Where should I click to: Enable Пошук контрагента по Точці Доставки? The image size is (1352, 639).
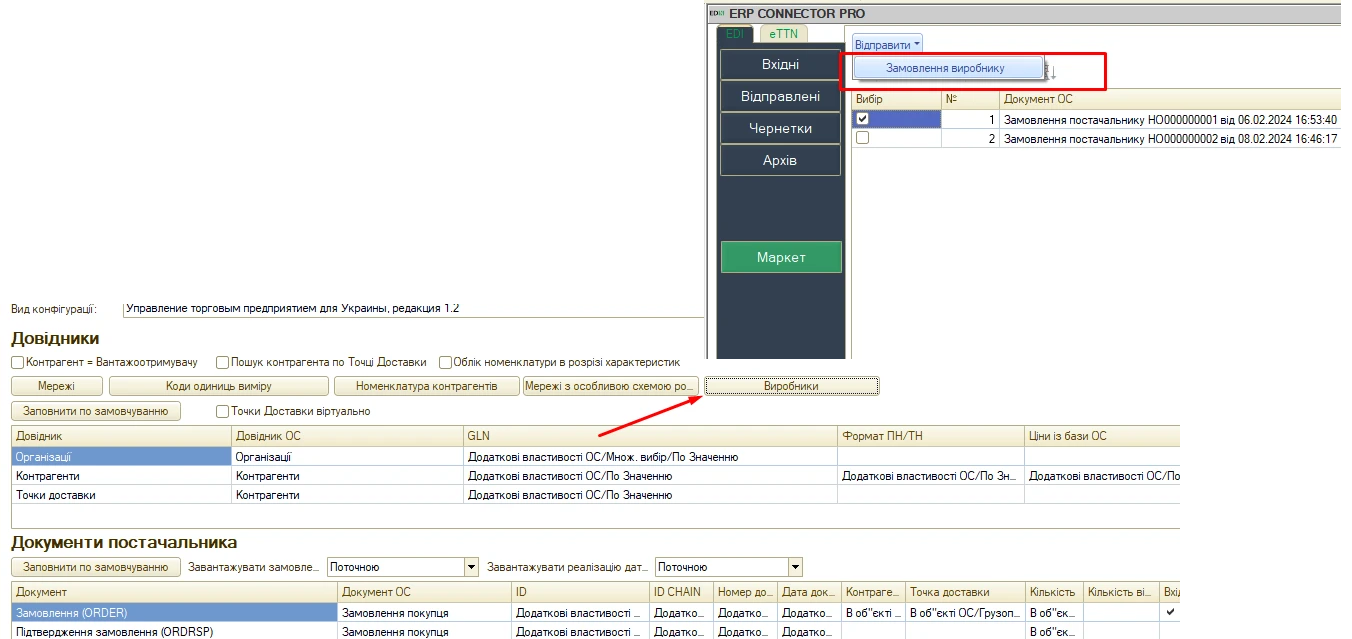pyautogui.click(x=222, y=362)
